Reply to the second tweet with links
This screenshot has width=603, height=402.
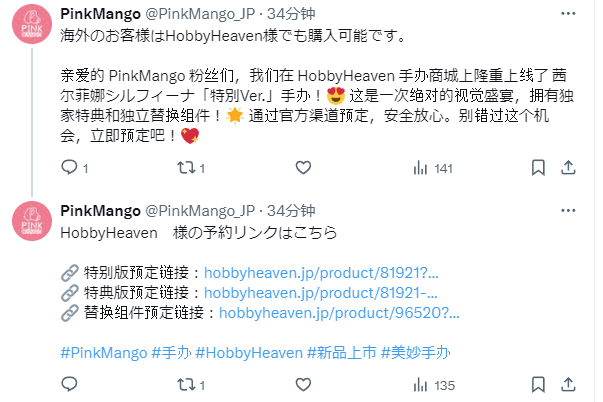(x=69, y=384)
